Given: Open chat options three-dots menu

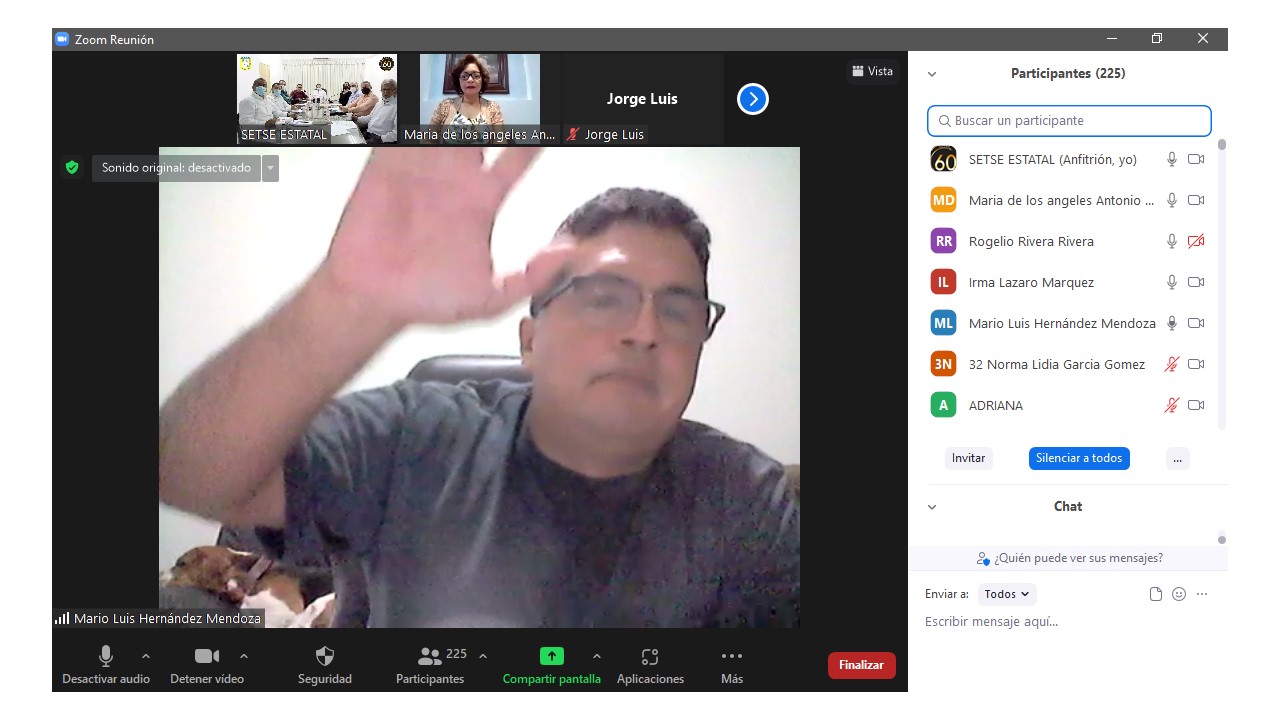Looking at the screenshot, I should point(1202,594).
